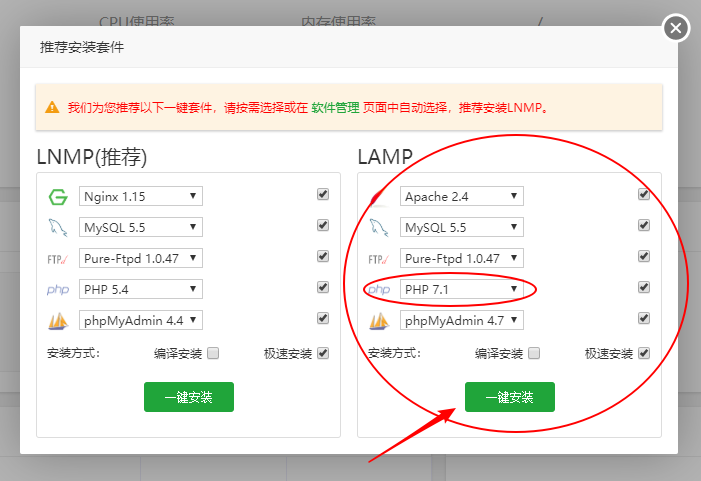Enable 编译安装 checkbox in LNMP
Image resolution: width=701 pixels, height=481 pixels.
(213, 354)
